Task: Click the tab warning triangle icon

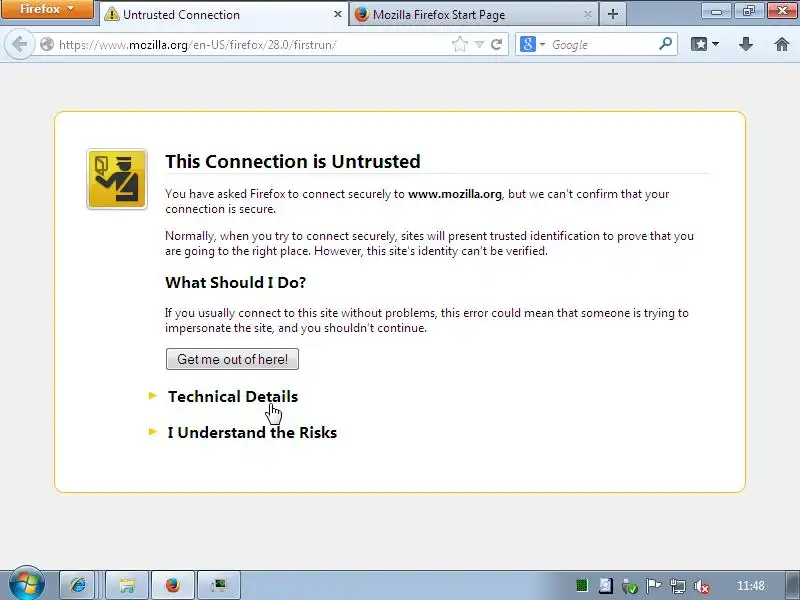Action: pos(111,14)
